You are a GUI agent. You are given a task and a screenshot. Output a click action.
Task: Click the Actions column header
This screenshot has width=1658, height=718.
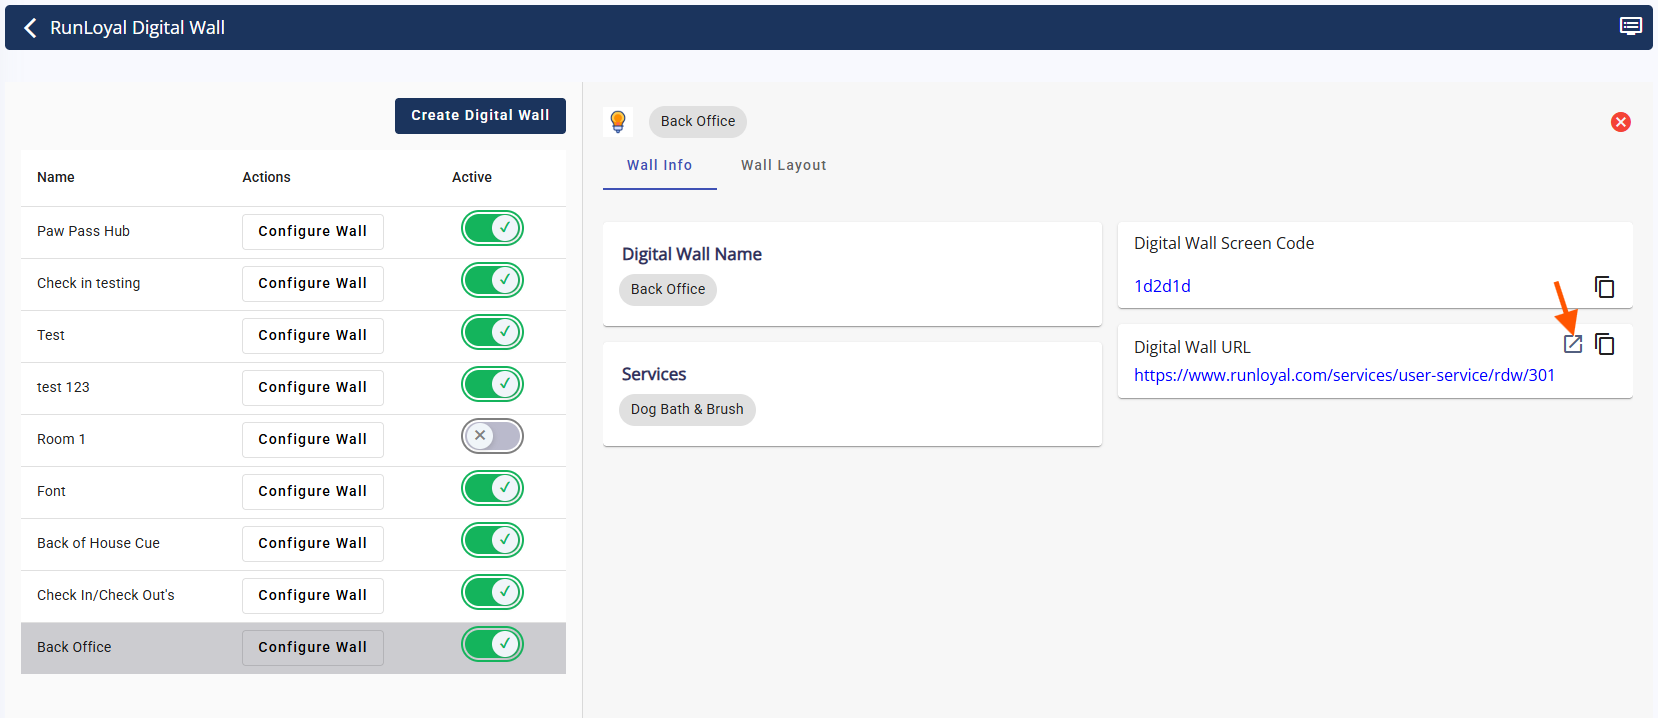coord(266,177)
